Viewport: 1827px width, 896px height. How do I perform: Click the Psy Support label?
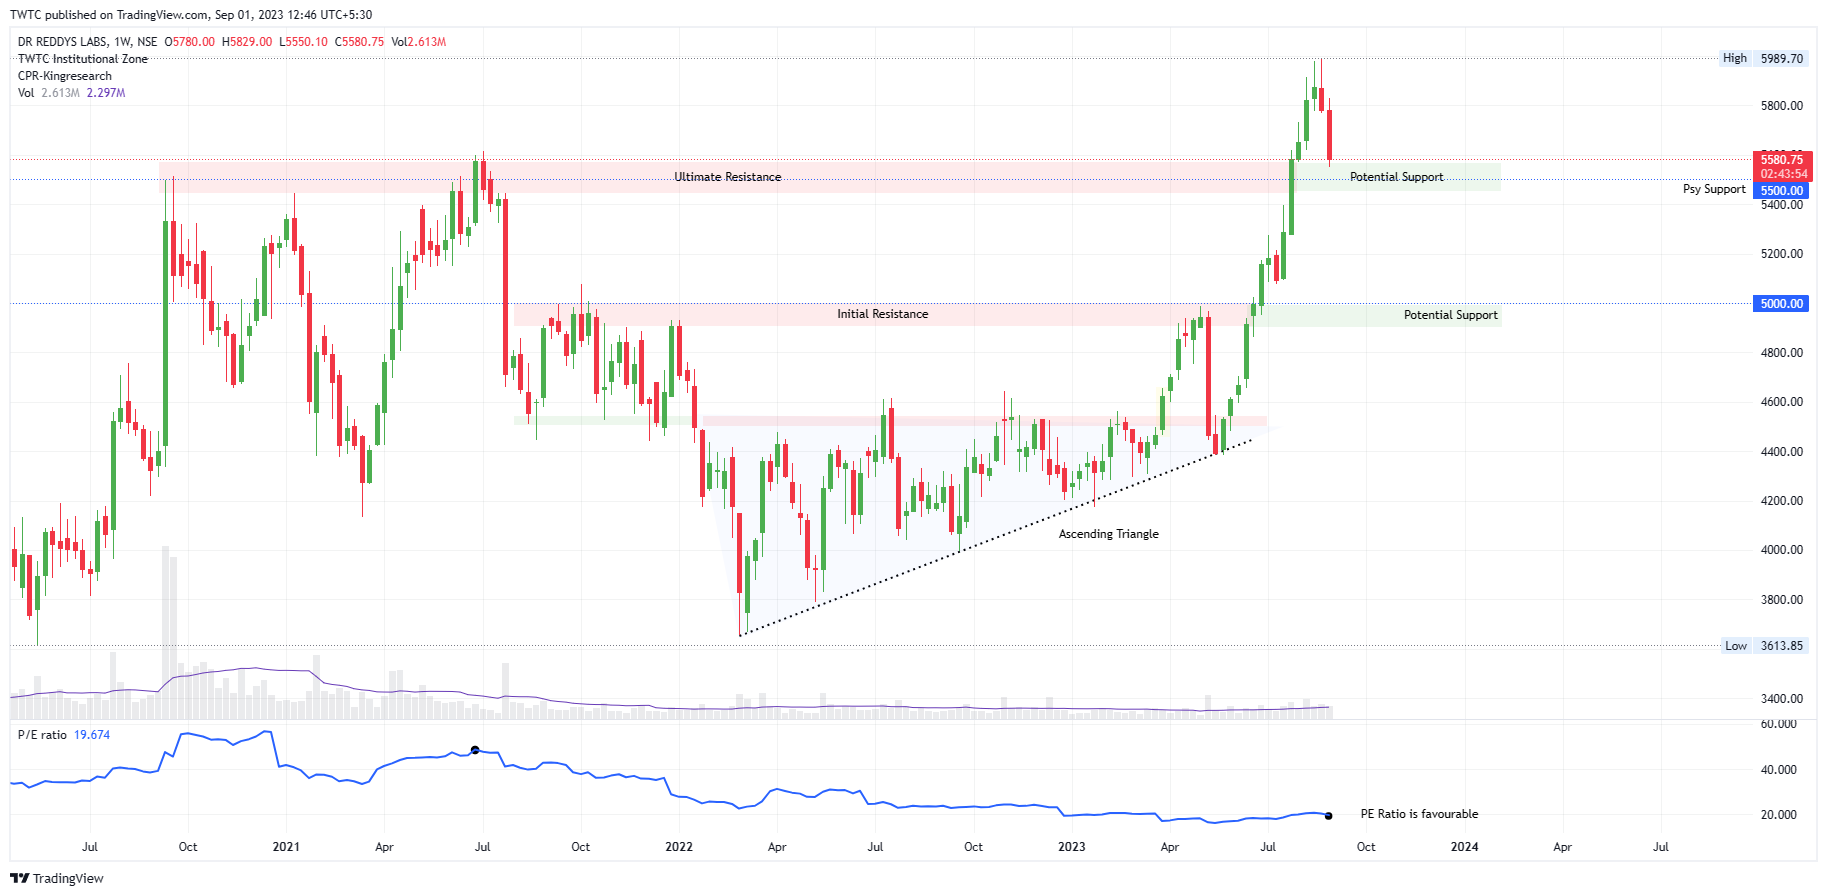point(1714,189)
